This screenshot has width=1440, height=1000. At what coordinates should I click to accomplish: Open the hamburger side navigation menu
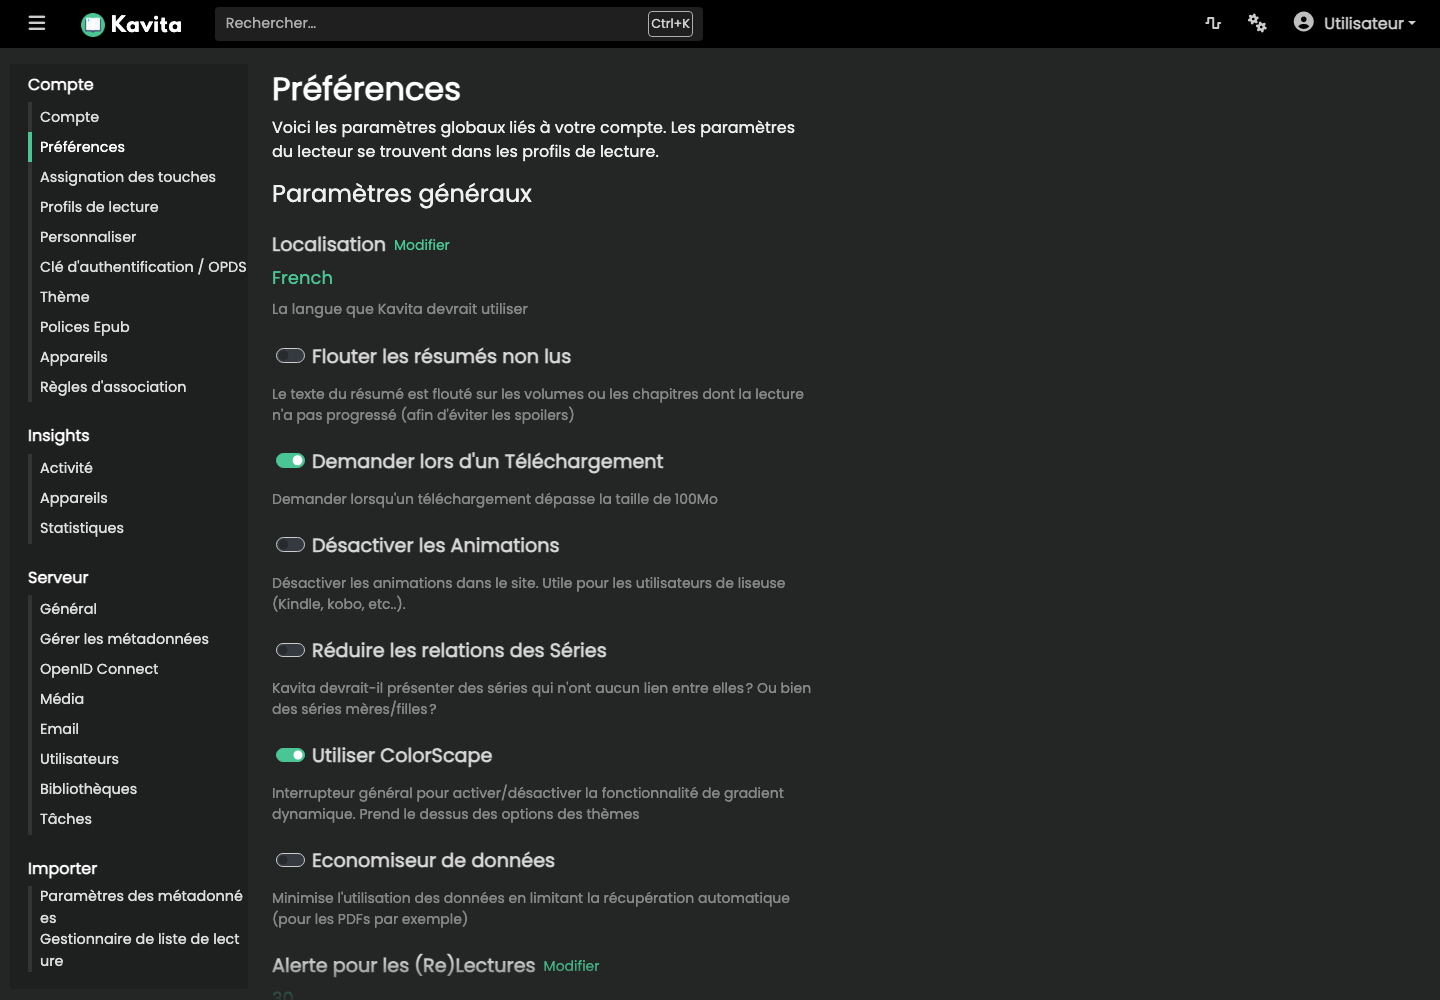click(37, 23)
